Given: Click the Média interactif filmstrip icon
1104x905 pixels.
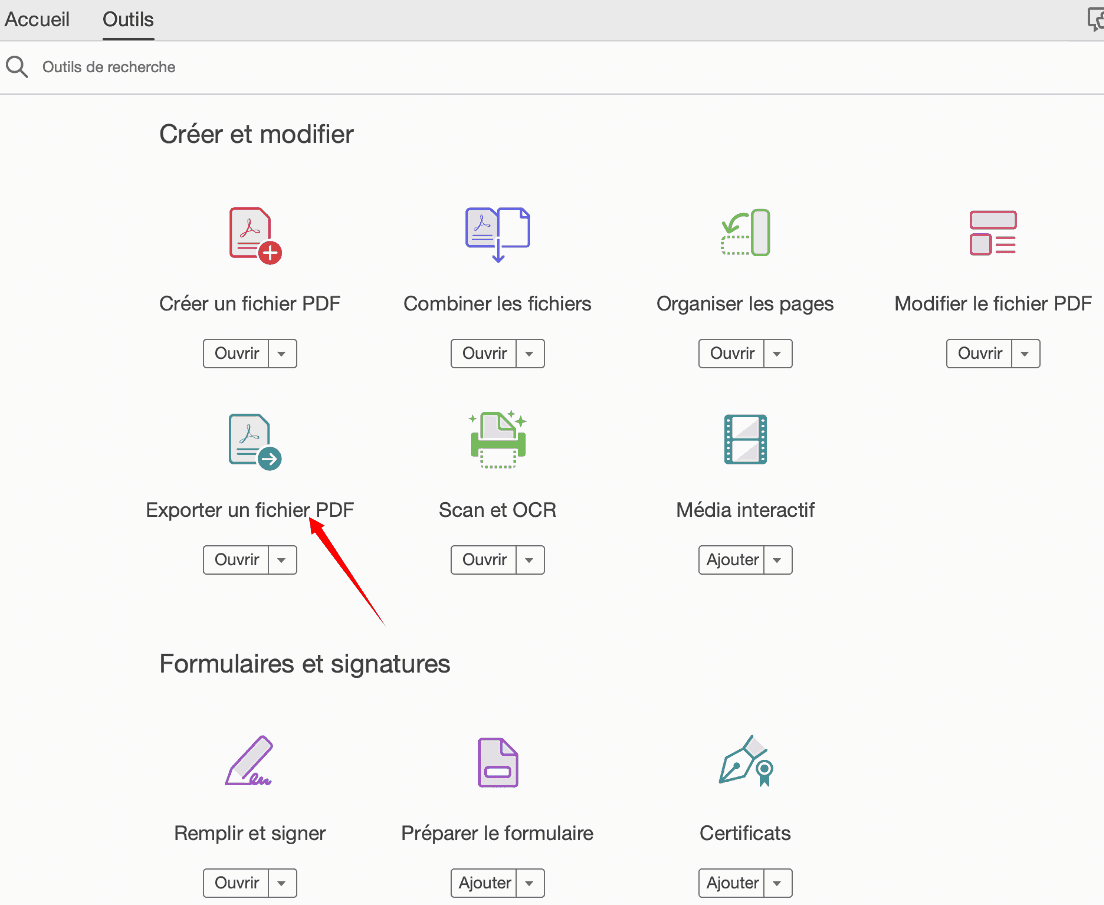Looking at the screenshot, I should [x=746, y=439].
